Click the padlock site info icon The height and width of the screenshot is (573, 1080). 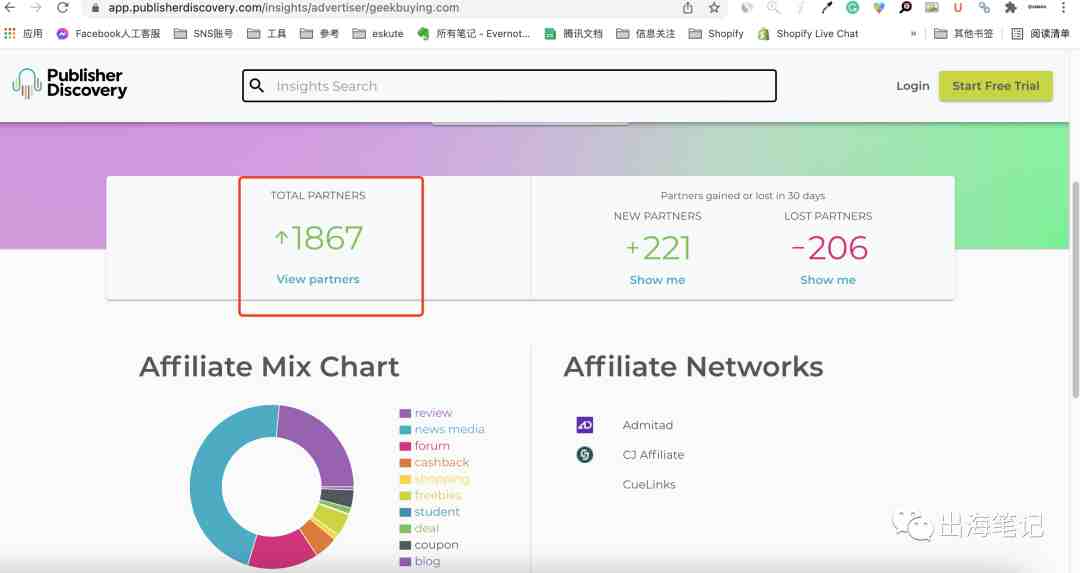pos(96,8)
